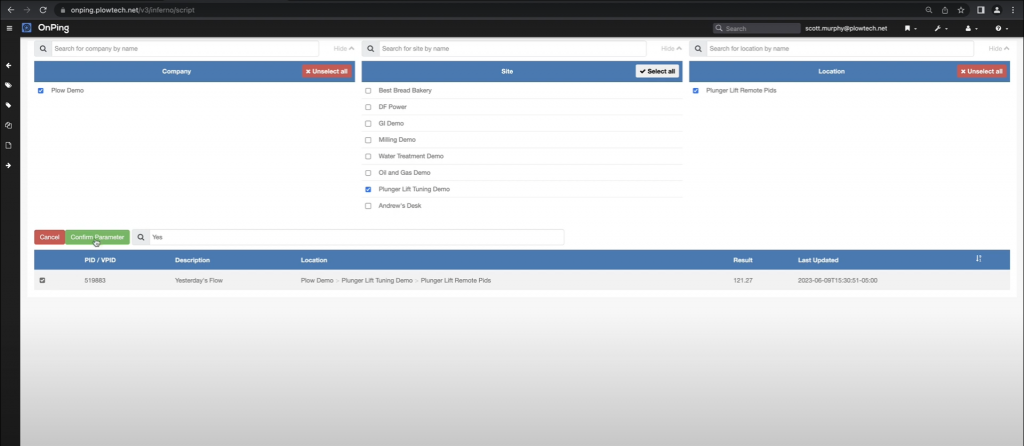Focus the Search for location field
The height and width of the screenshot is (446, 1024).
[x=840, y=49]
